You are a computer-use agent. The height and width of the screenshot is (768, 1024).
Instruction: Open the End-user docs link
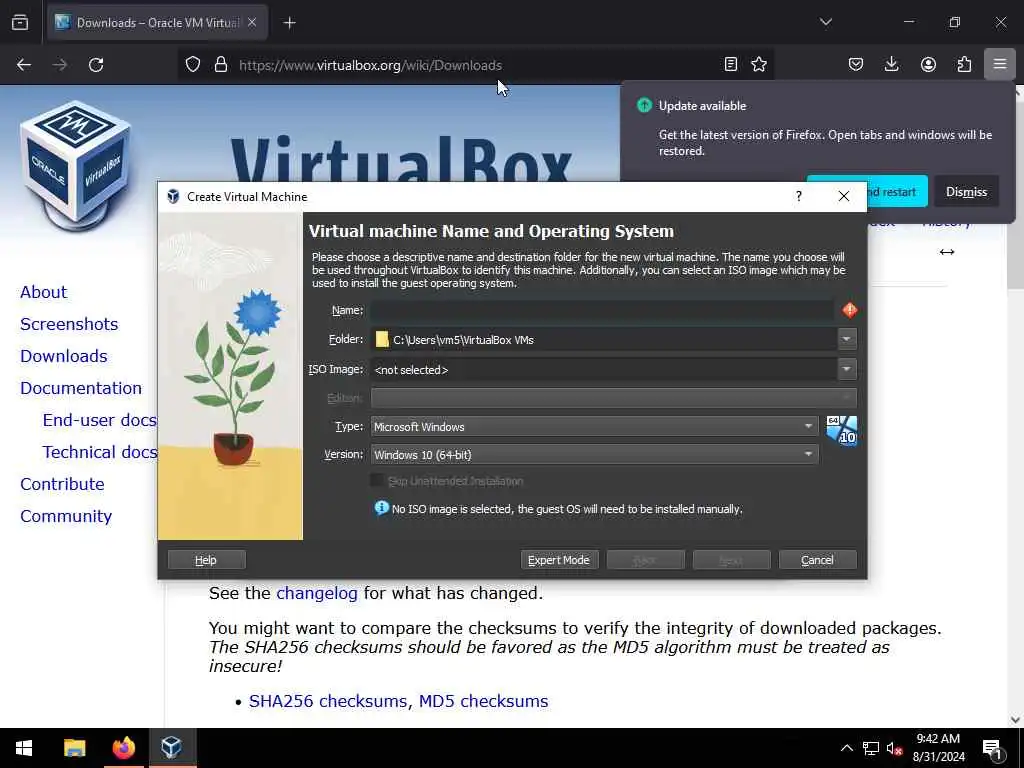coord(99,420)
